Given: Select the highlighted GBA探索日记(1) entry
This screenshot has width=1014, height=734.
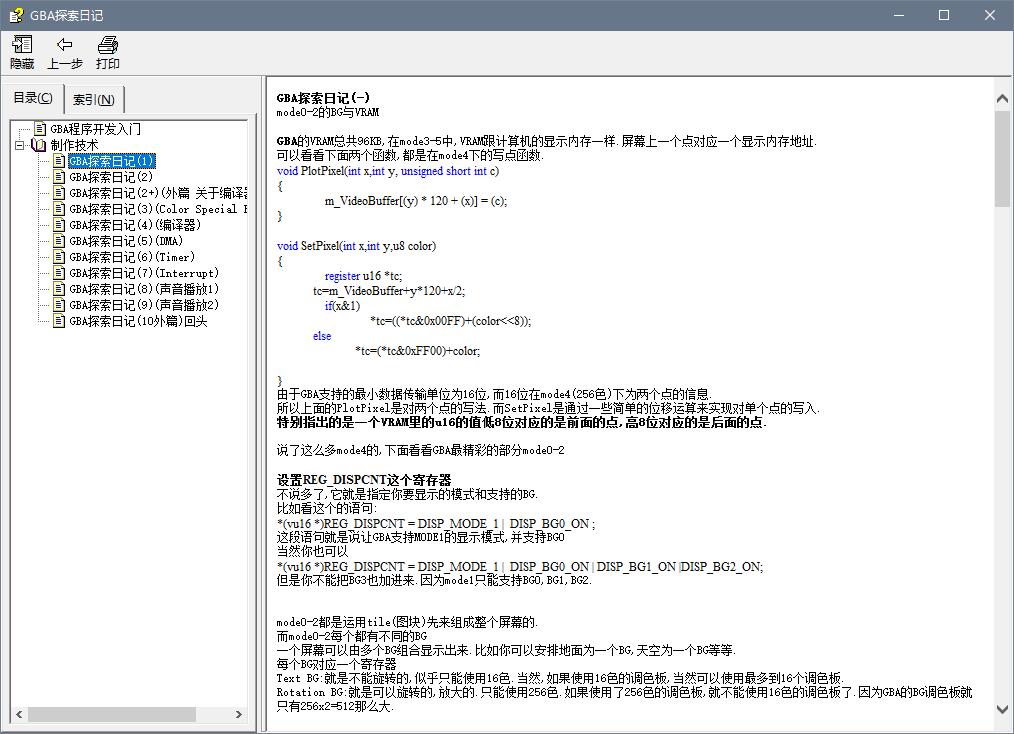Looking at the screenshot, I should click(x=110, y=160).
